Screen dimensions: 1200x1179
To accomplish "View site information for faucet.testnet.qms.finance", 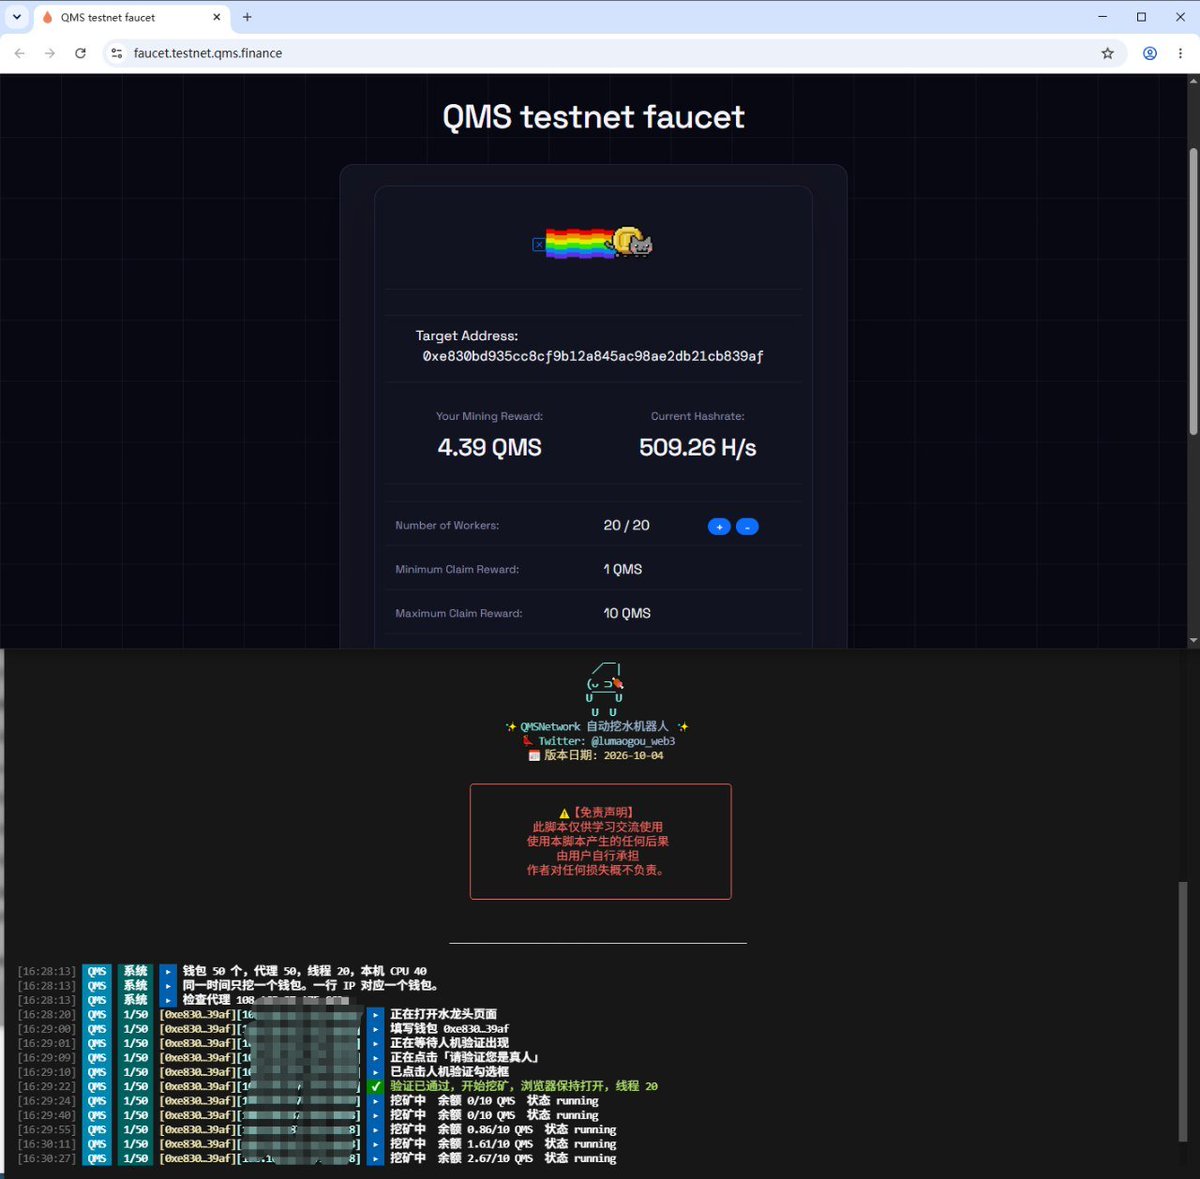I will click(116, 53).
